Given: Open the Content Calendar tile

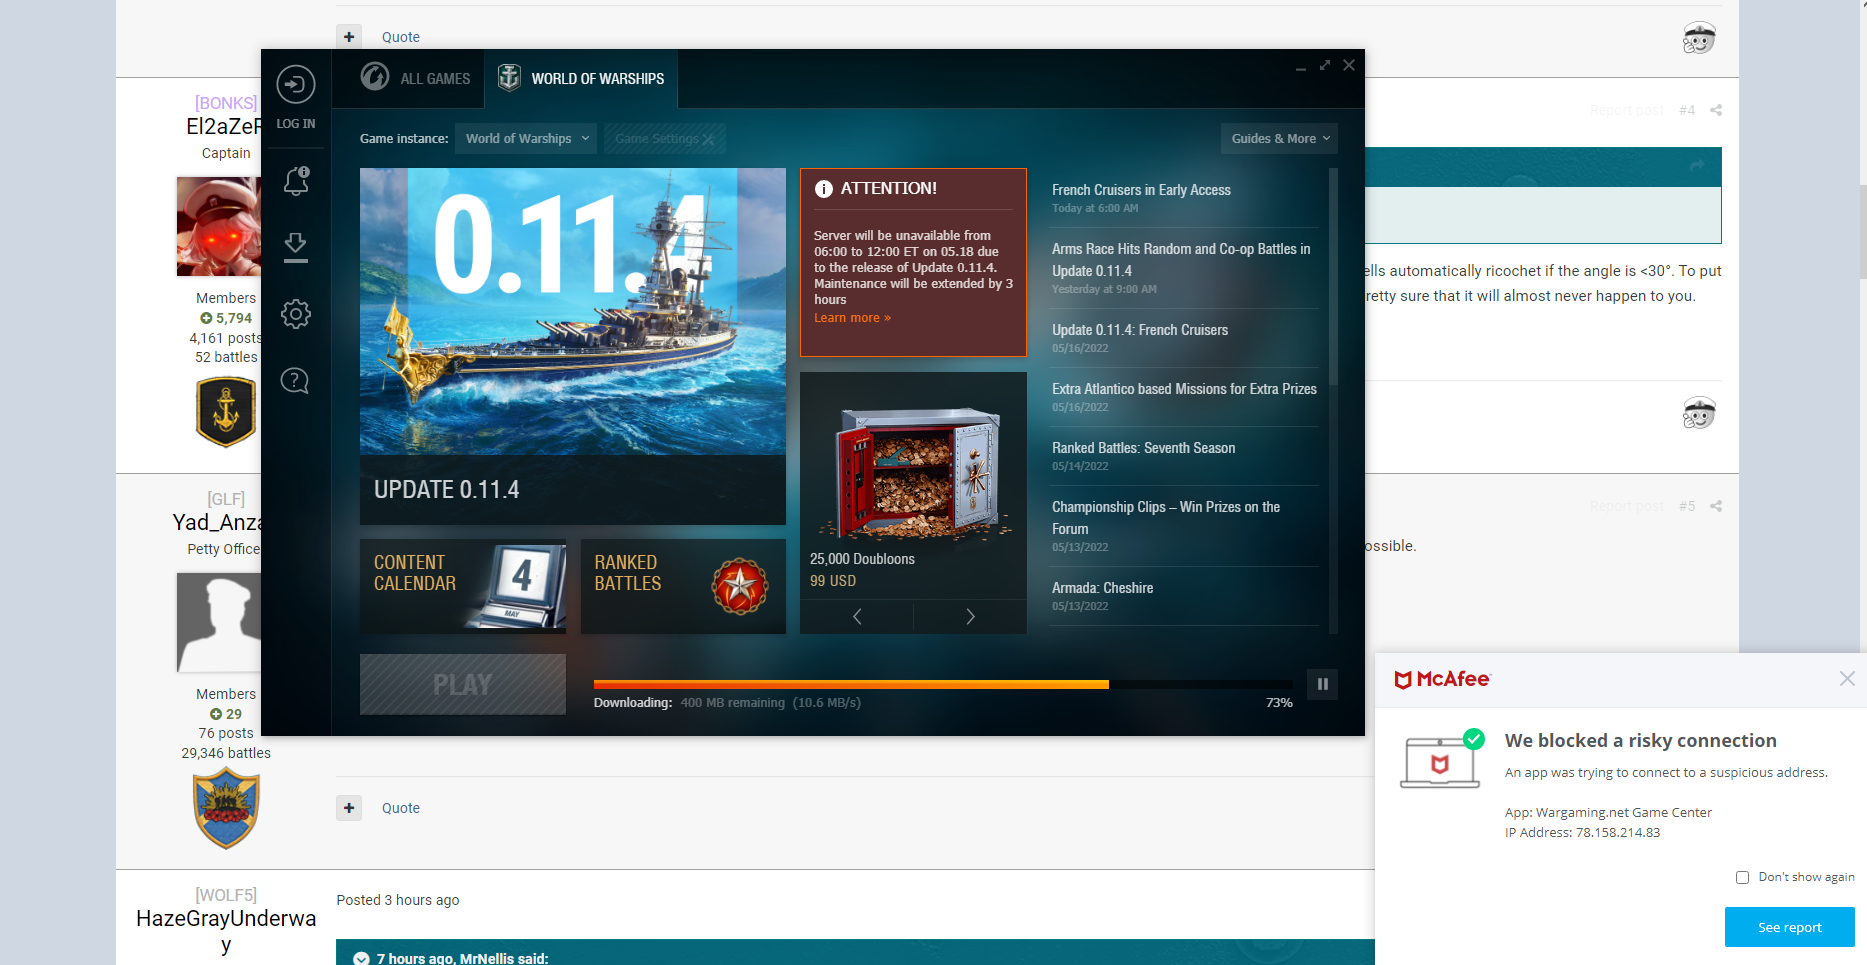Looking at the screenshot, I should tap(462, 586).
